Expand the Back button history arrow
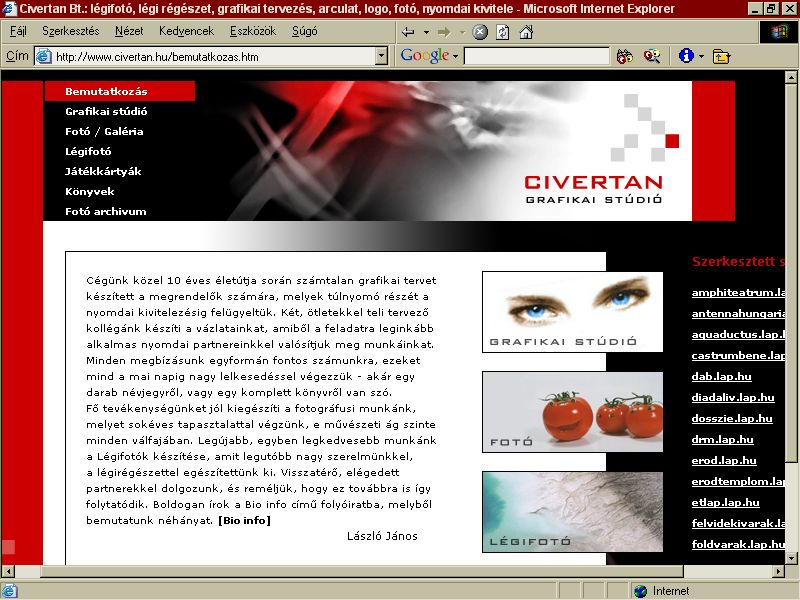This screenshot has width=800, height=600. click(426, 32)
